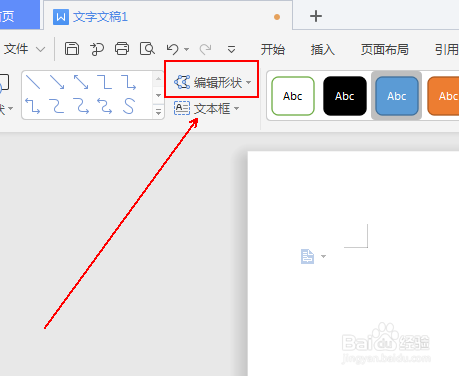Screen dimensions: 459x376
Task: Open the paste options dropdown arrow
Action: tap(323, 256)
